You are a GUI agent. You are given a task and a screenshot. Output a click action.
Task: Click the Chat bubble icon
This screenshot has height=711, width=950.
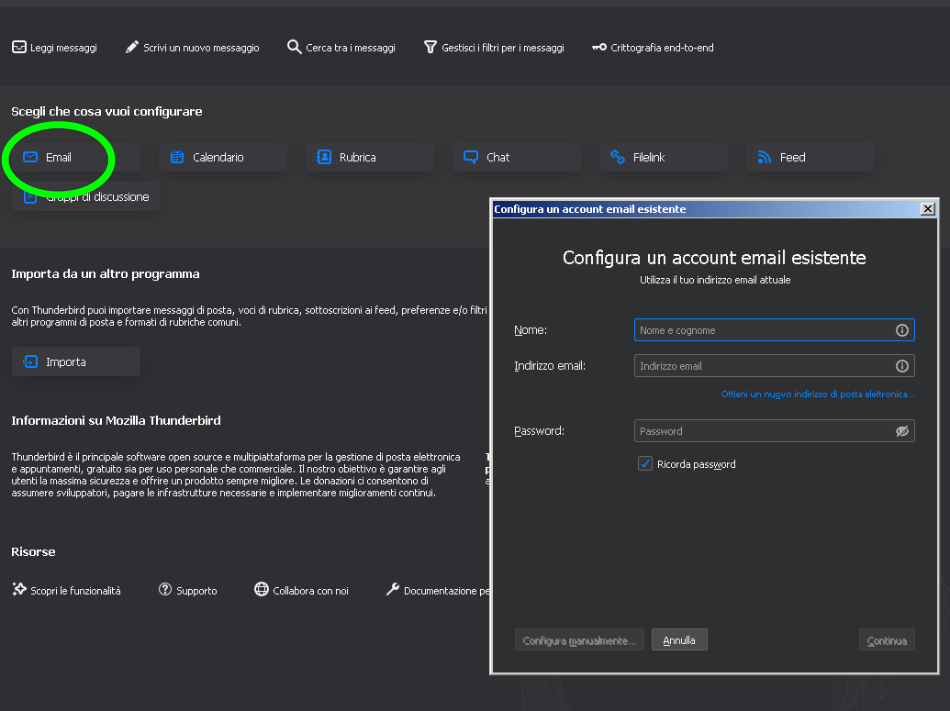471,157
